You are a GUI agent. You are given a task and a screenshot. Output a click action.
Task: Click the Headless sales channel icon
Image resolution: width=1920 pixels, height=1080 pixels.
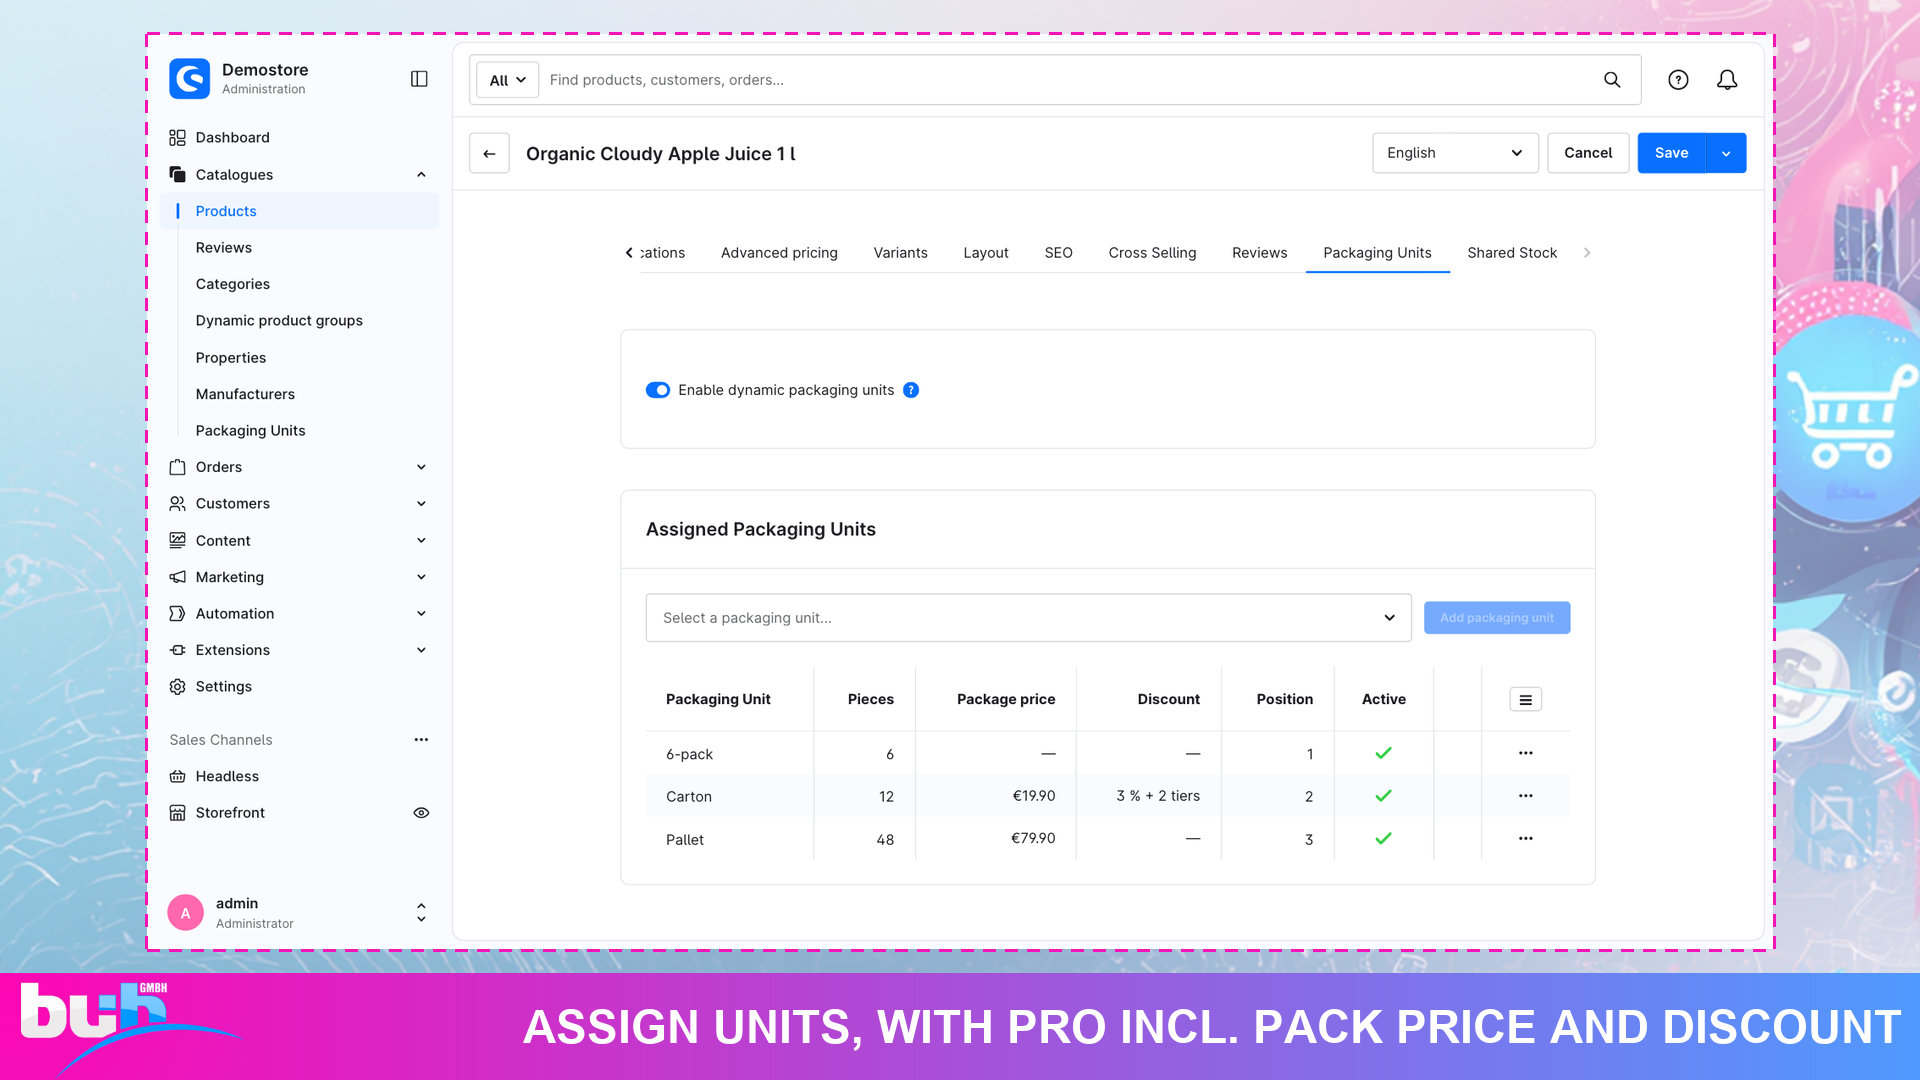coord(177,776)
